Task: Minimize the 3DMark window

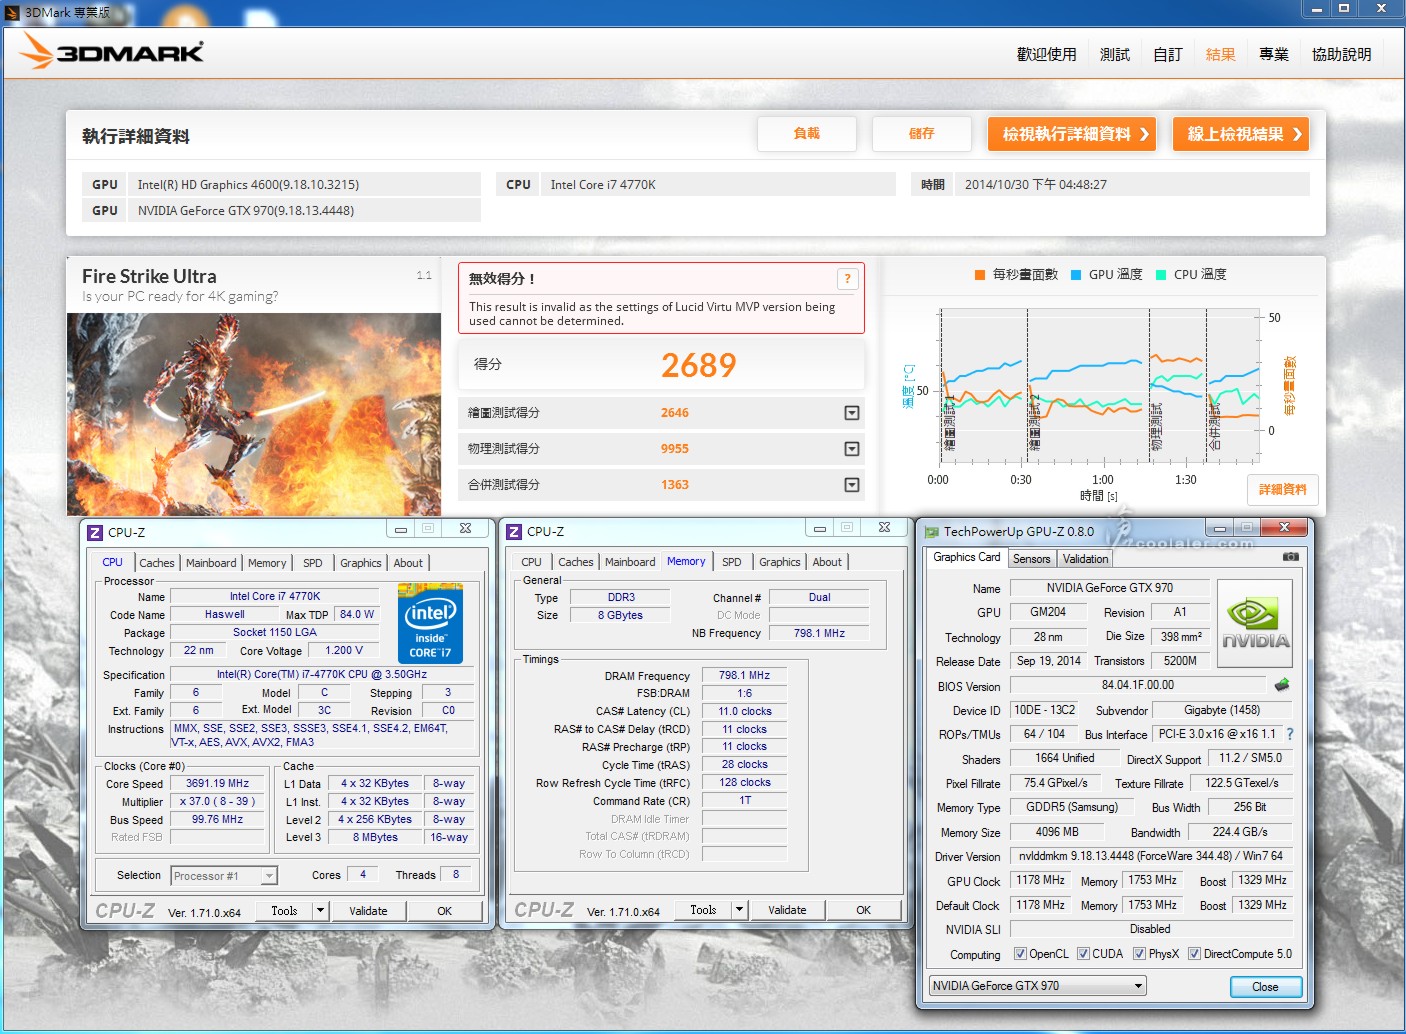Action: [x=1317, y=9]
